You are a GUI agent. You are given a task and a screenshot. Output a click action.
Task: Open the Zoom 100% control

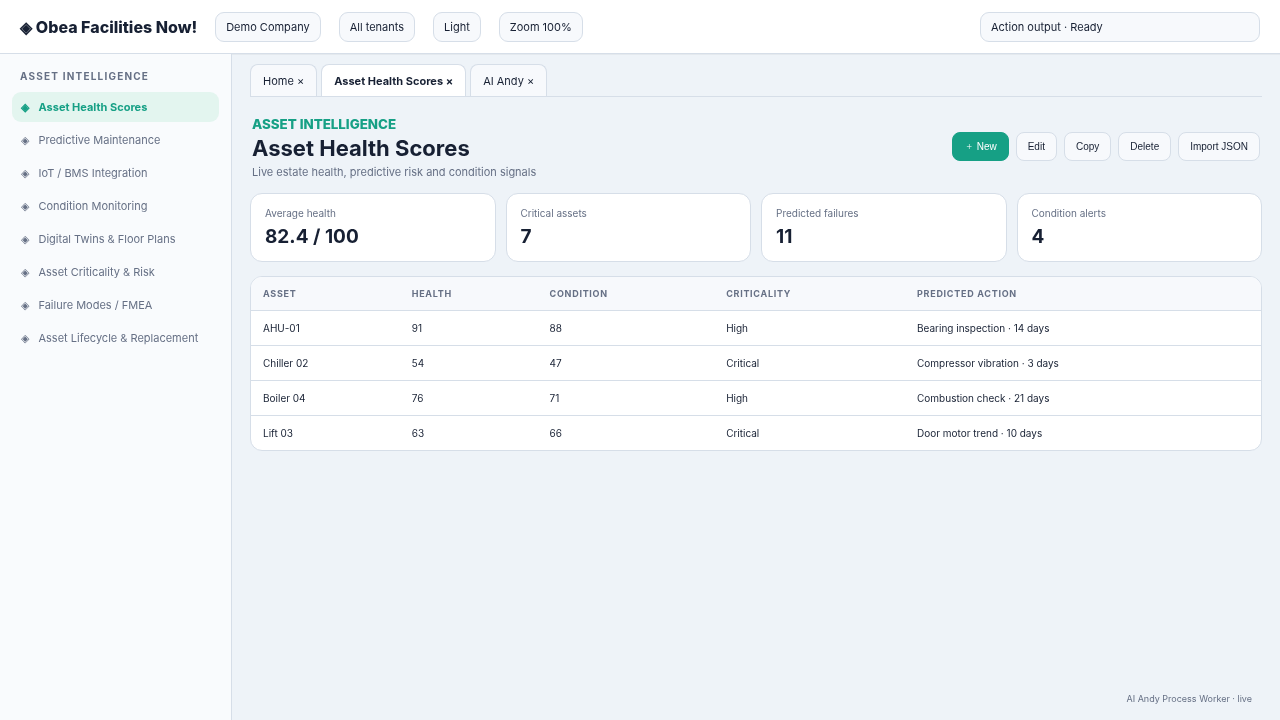click(x=541, y=27)
